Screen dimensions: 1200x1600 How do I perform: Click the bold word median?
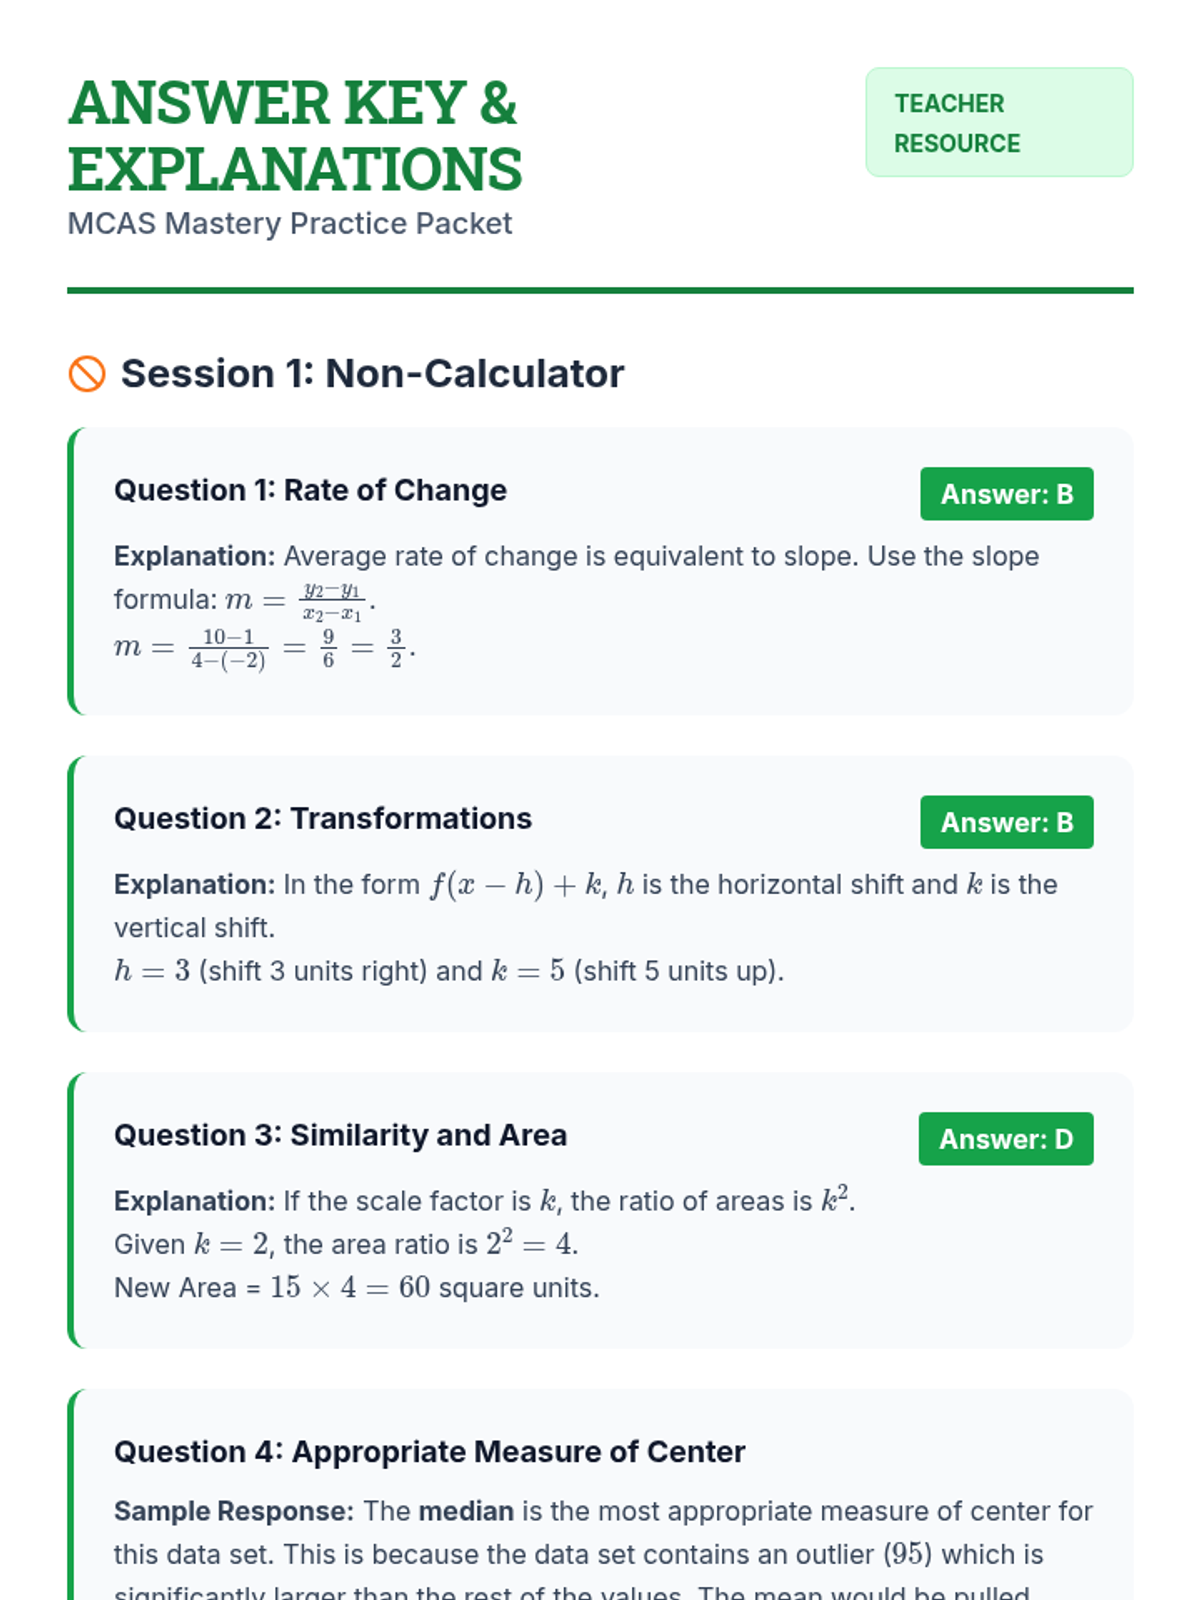pyautogui.click(x=466, y=1511)
